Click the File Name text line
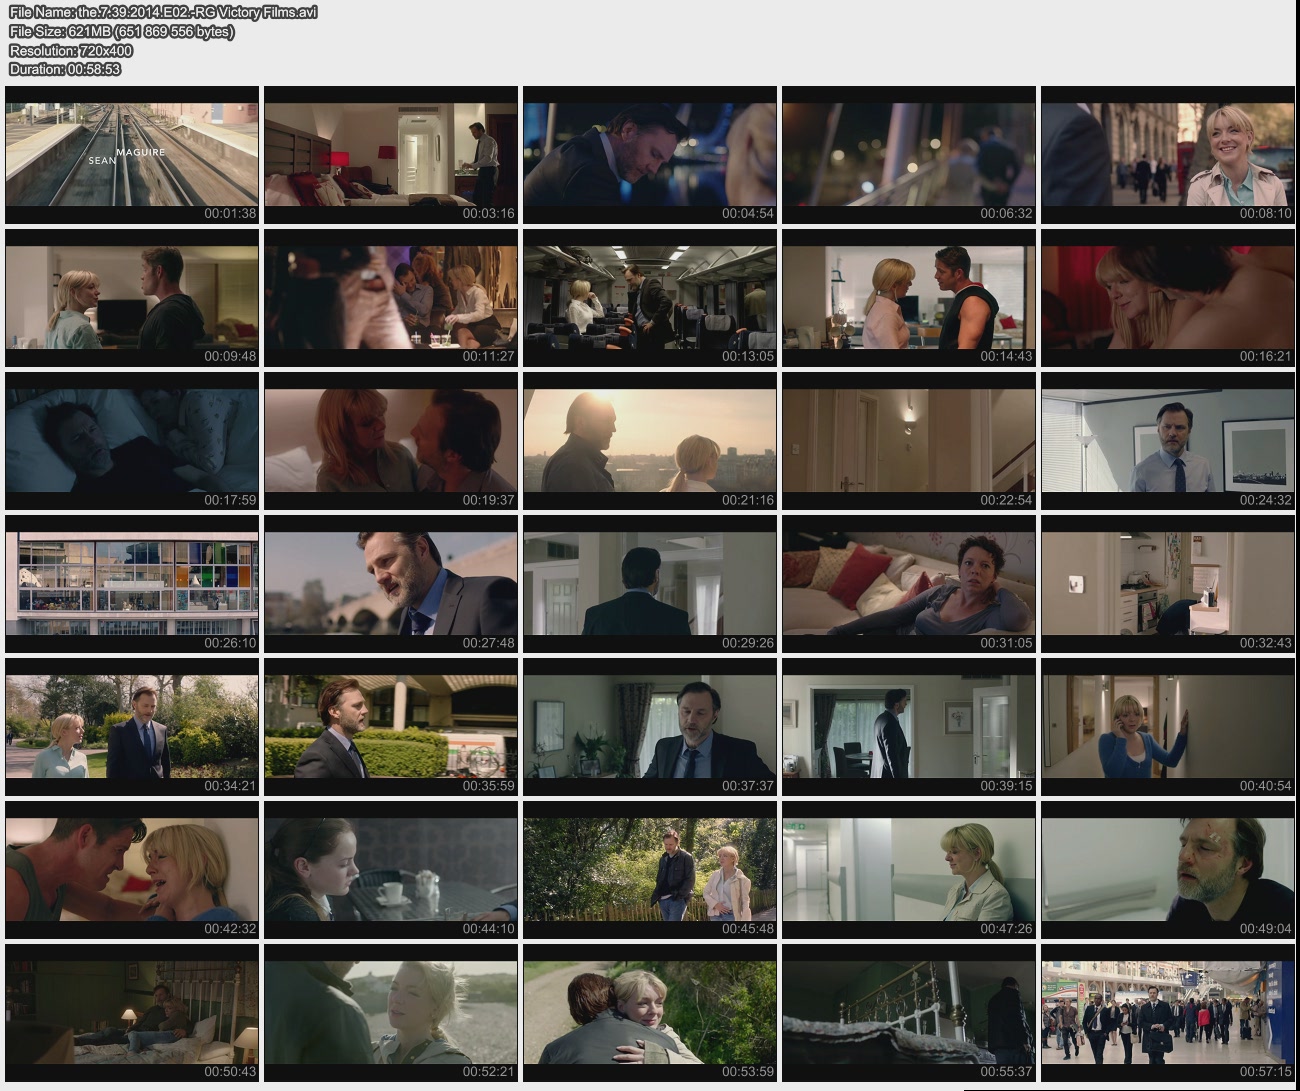The height and width of the screenshot is (1091, 1300). click(x=163, y=12)
